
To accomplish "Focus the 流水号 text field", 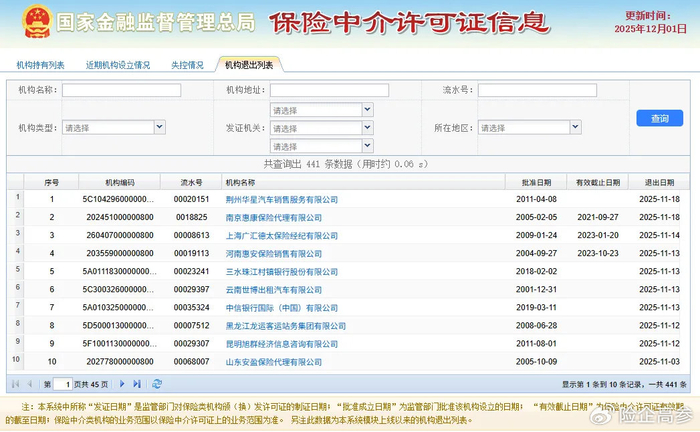I will coord(537,91).
